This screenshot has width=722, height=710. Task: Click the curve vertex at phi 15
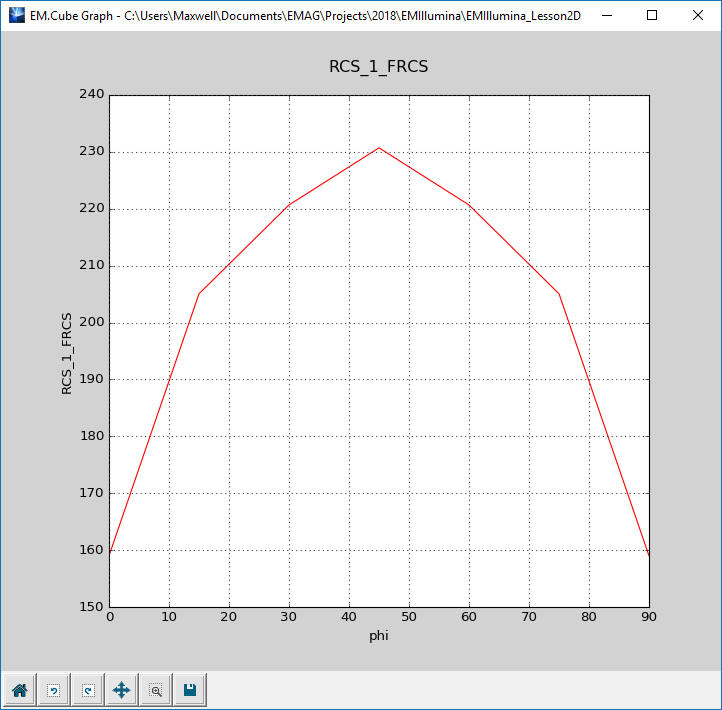point(199,293)
